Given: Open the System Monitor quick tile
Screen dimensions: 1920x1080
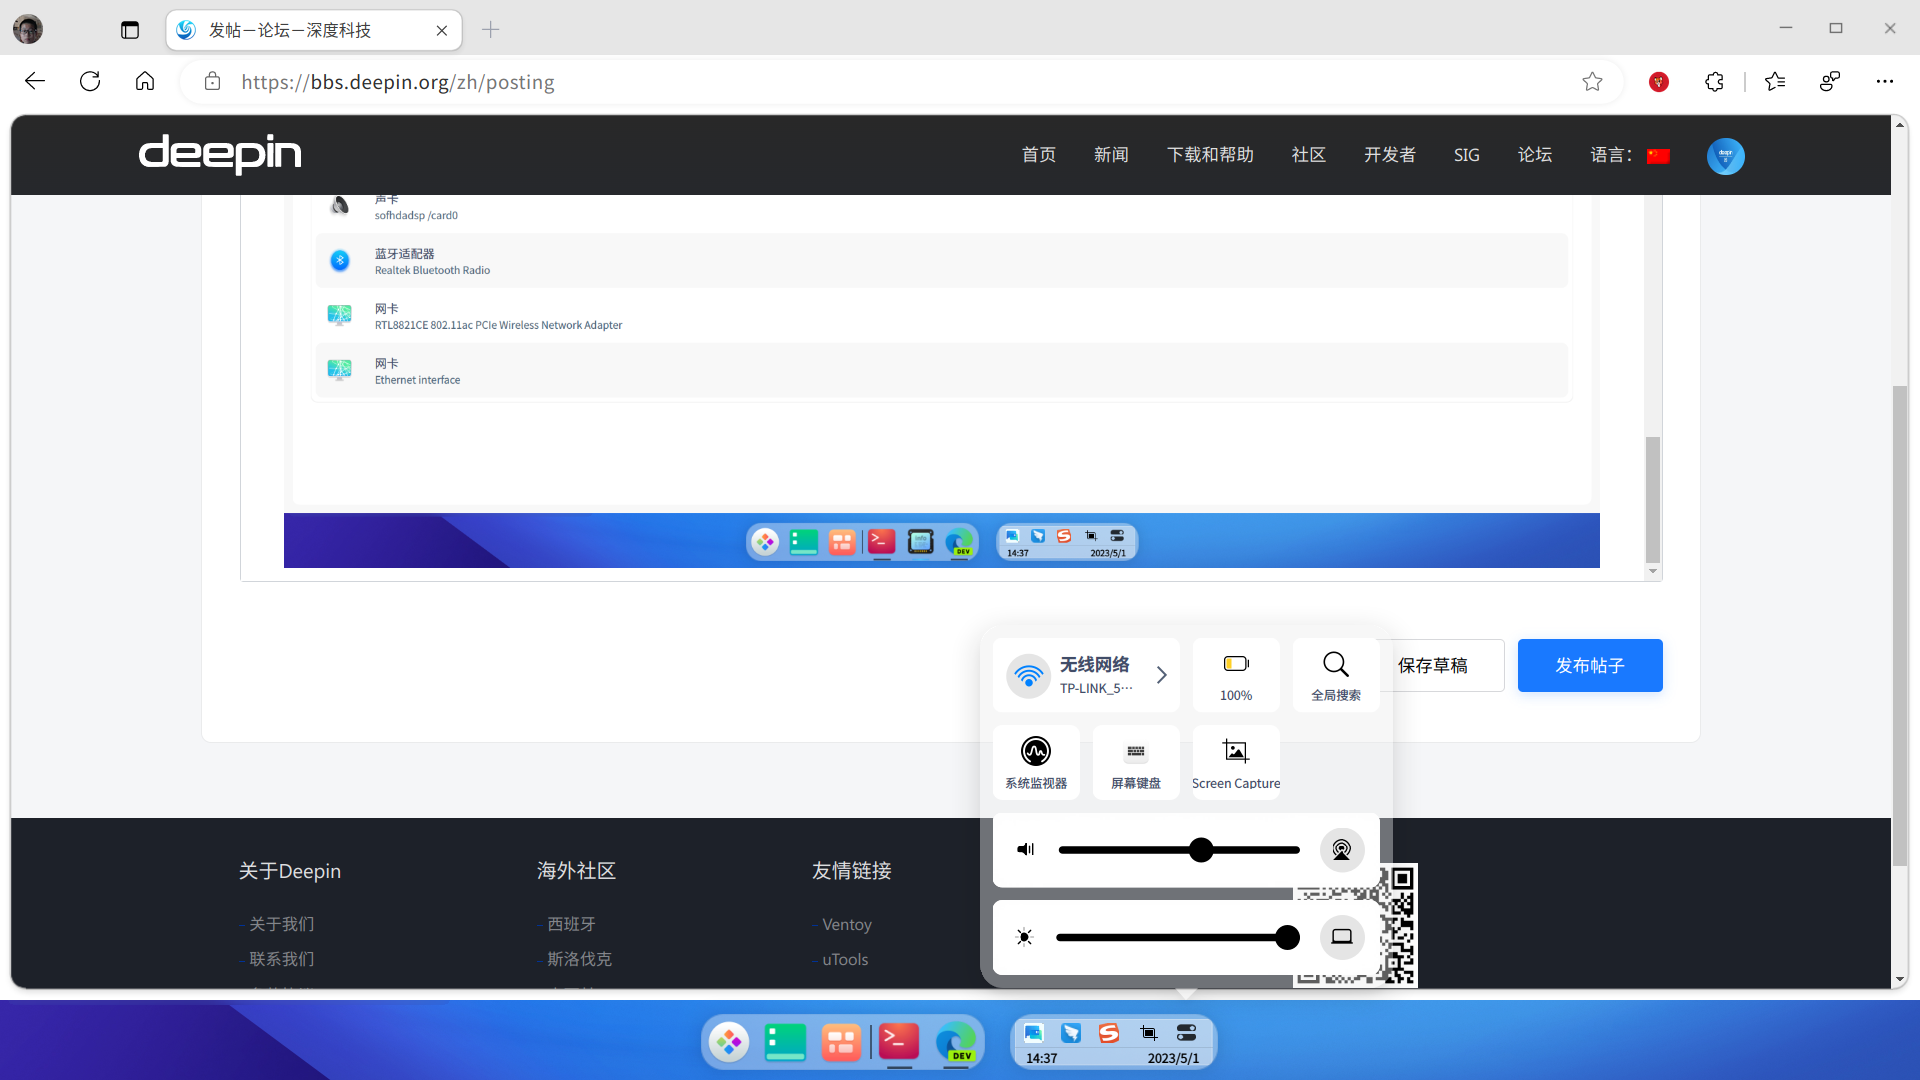Looking at the screenshot, I should click(x=1036, y=762).
